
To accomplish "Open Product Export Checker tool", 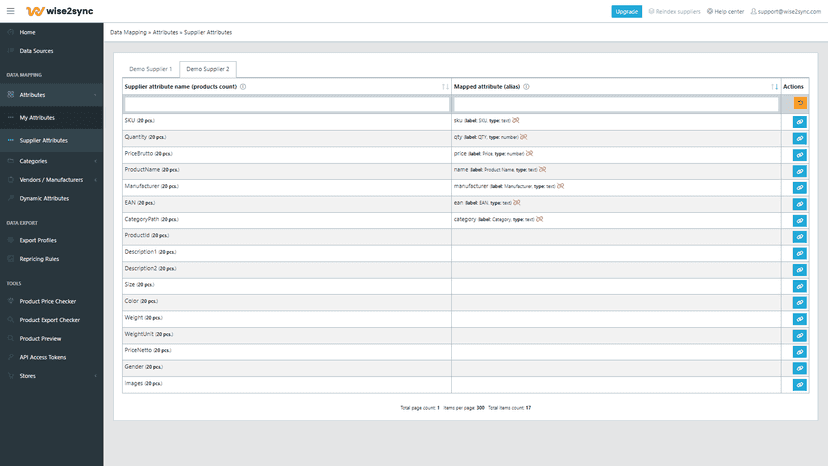I will [x=50, y=320].
